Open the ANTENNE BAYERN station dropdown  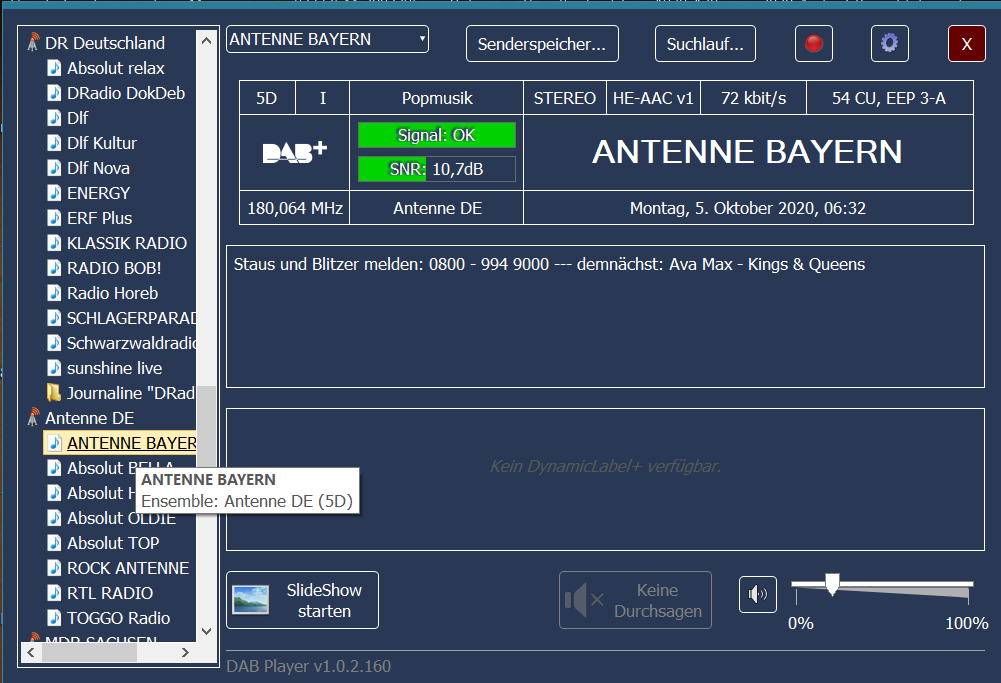click(327, 40)
